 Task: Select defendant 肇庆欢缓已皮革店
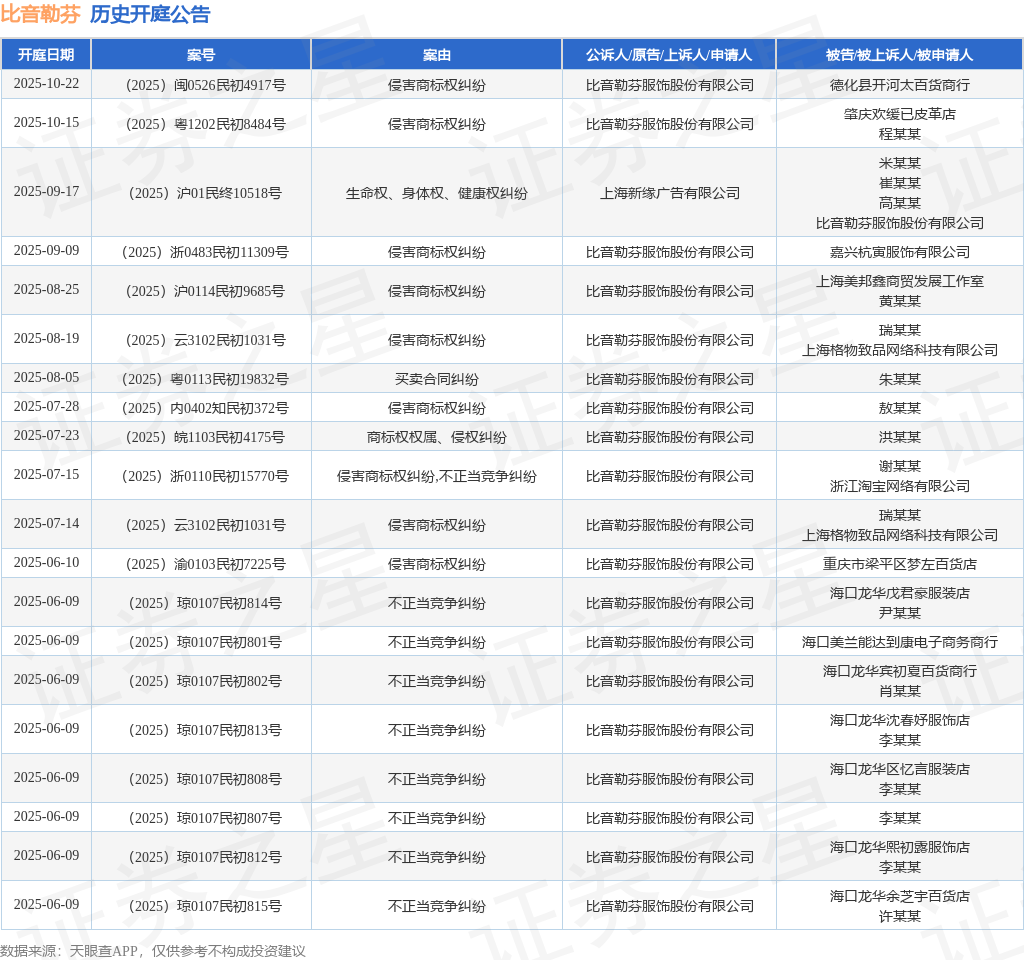pos(899,114)
